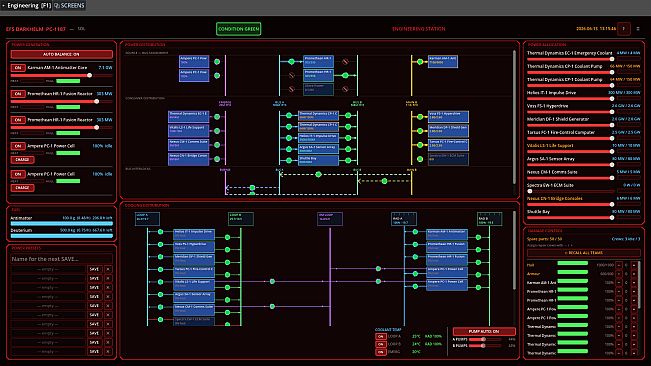
Task: Toggle PUMP AUTO: ON in cooling panel
Action: (x=484, y=332)
